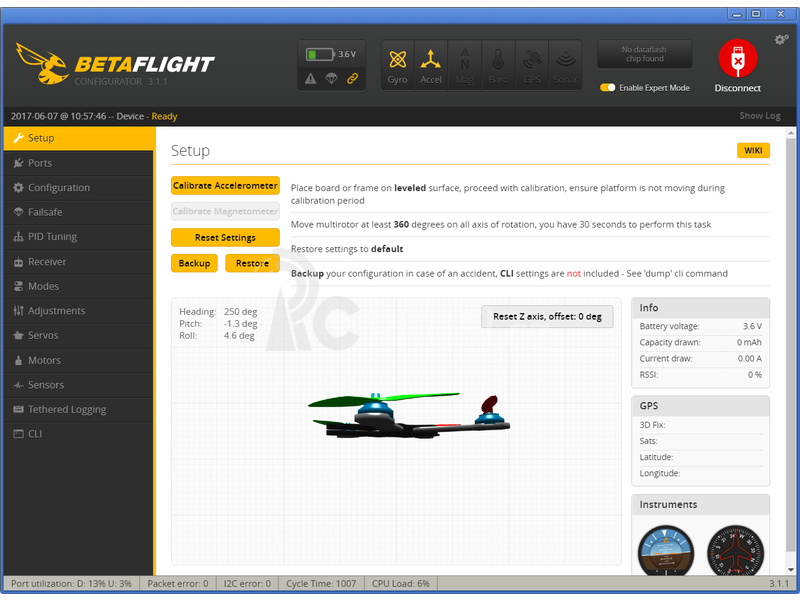Click the GPS sensor icon

532,66
